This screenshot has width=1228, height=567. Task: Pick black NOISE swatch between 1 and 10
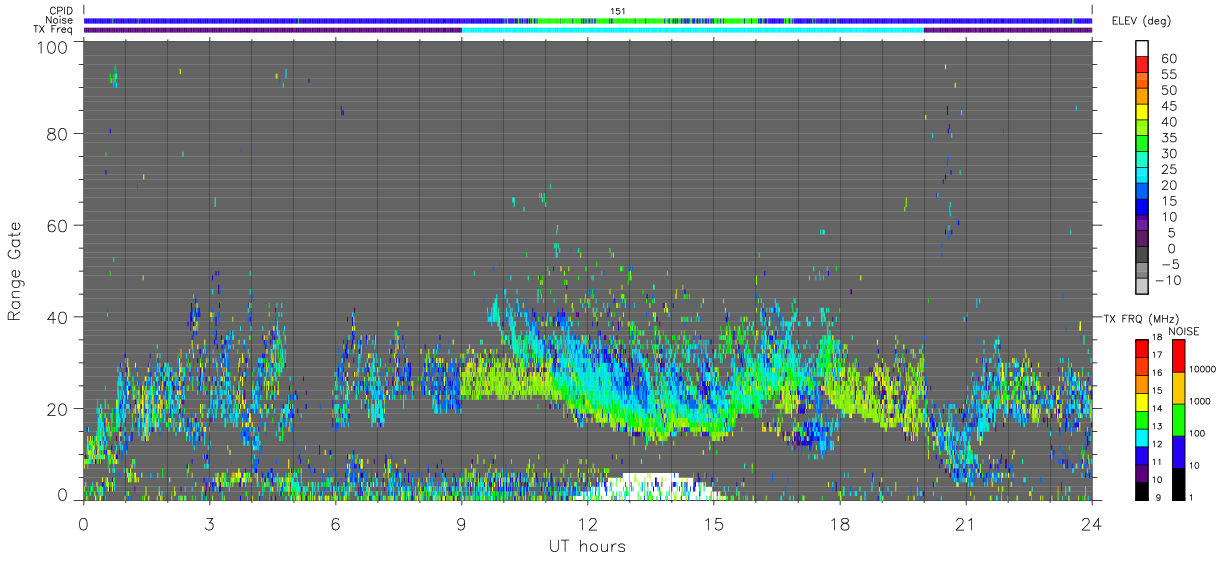click(x=1178, y=483)
